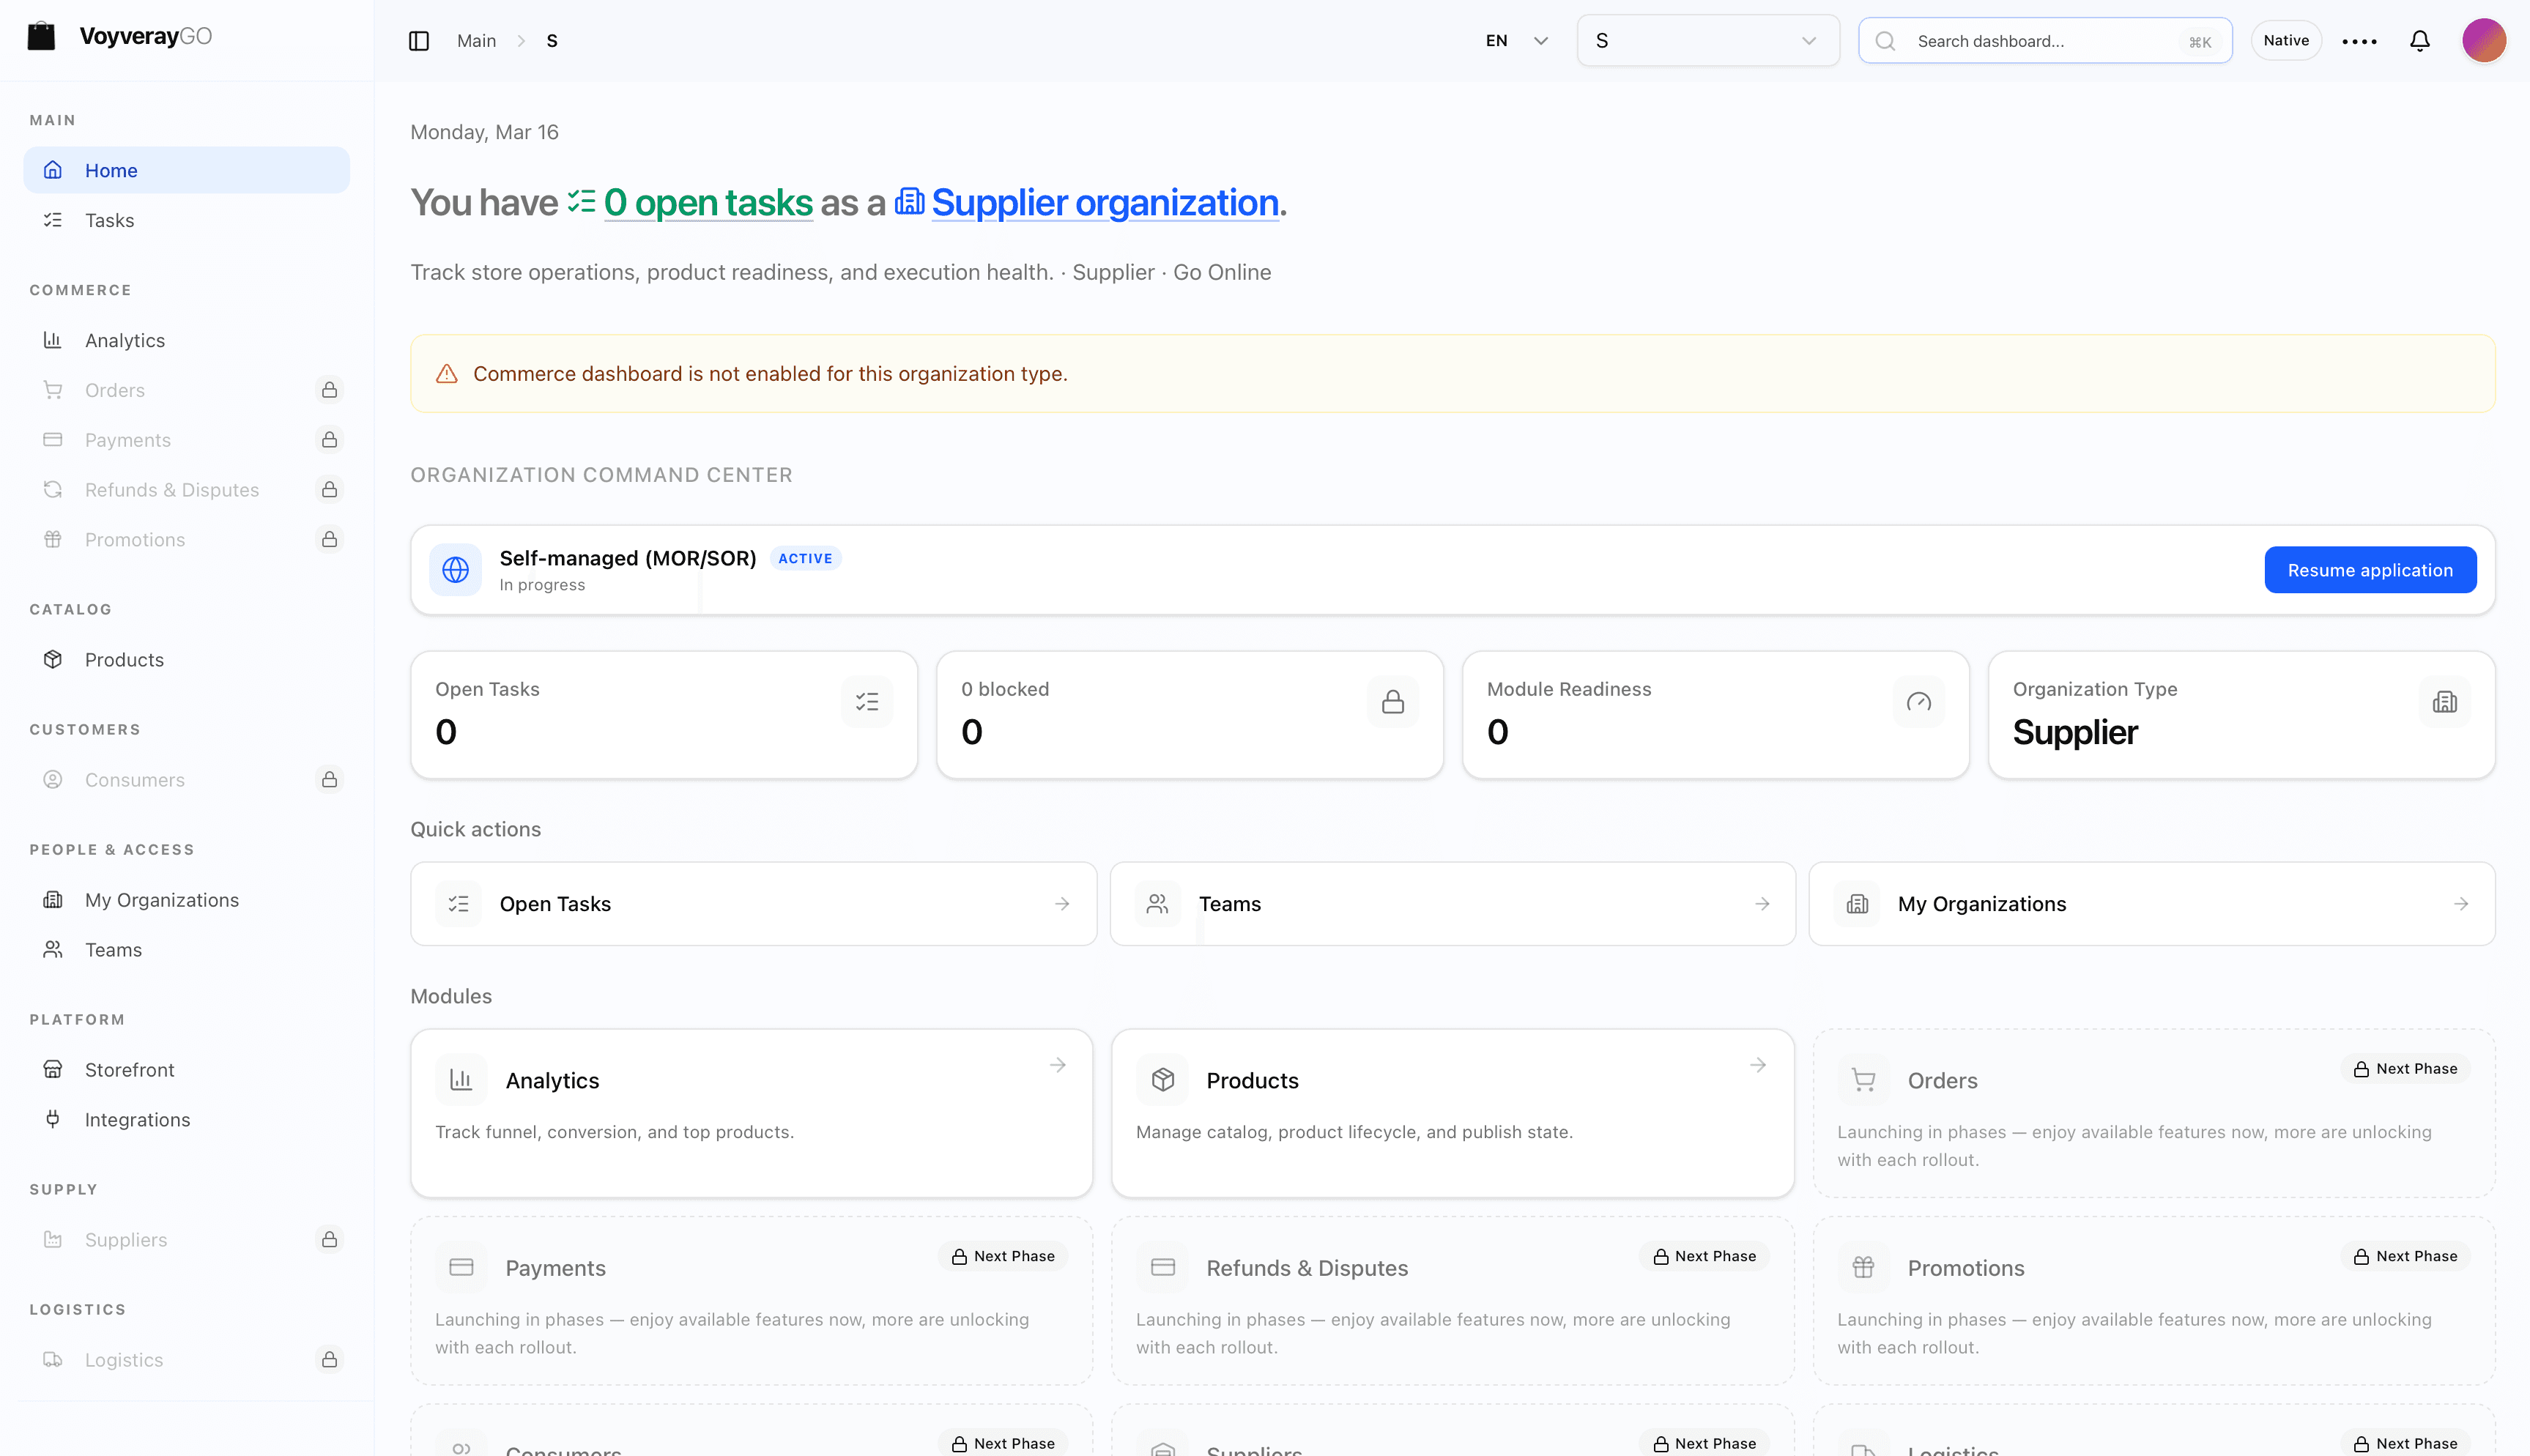The image size is (2530, 1456).
Task: Click the ACTIVE status badge
Action: [x=805, y=559]
